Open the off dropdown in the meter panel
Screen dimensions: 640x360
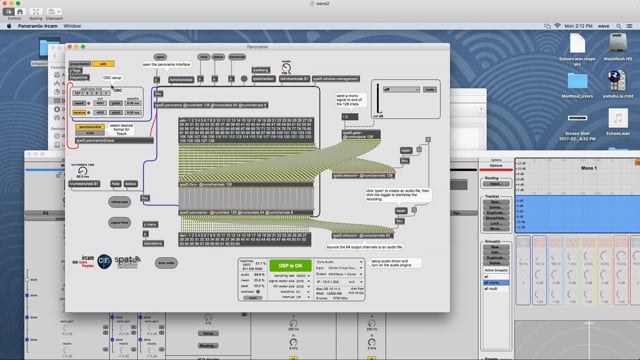401,89
